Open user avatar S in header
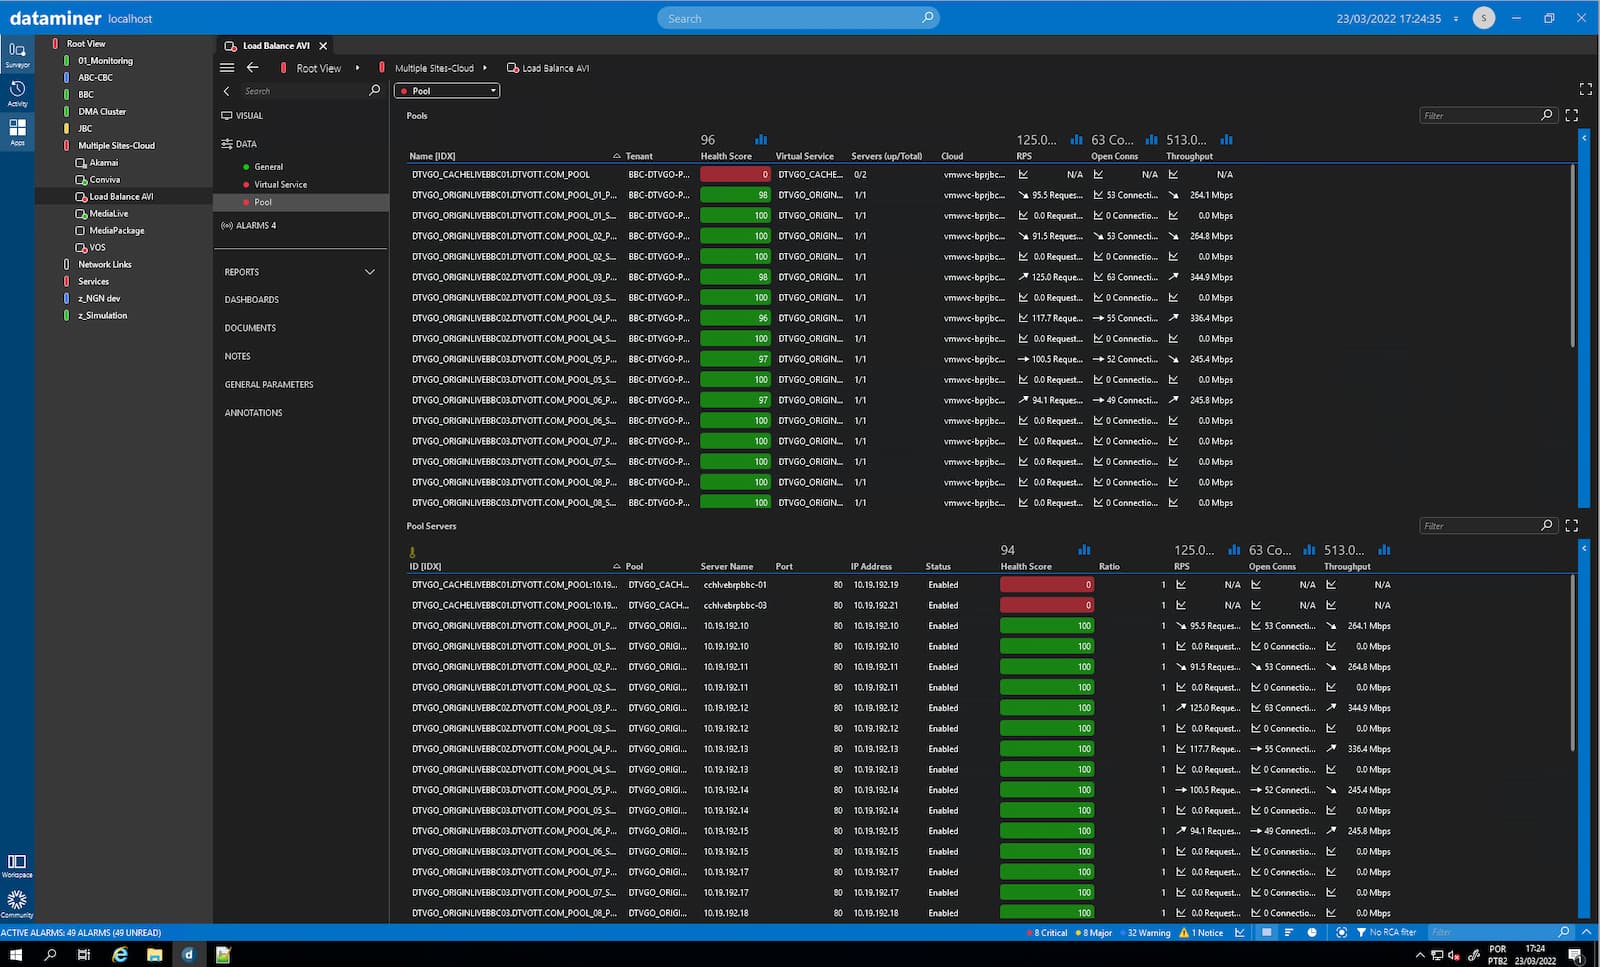 [x=1484, y=18]
